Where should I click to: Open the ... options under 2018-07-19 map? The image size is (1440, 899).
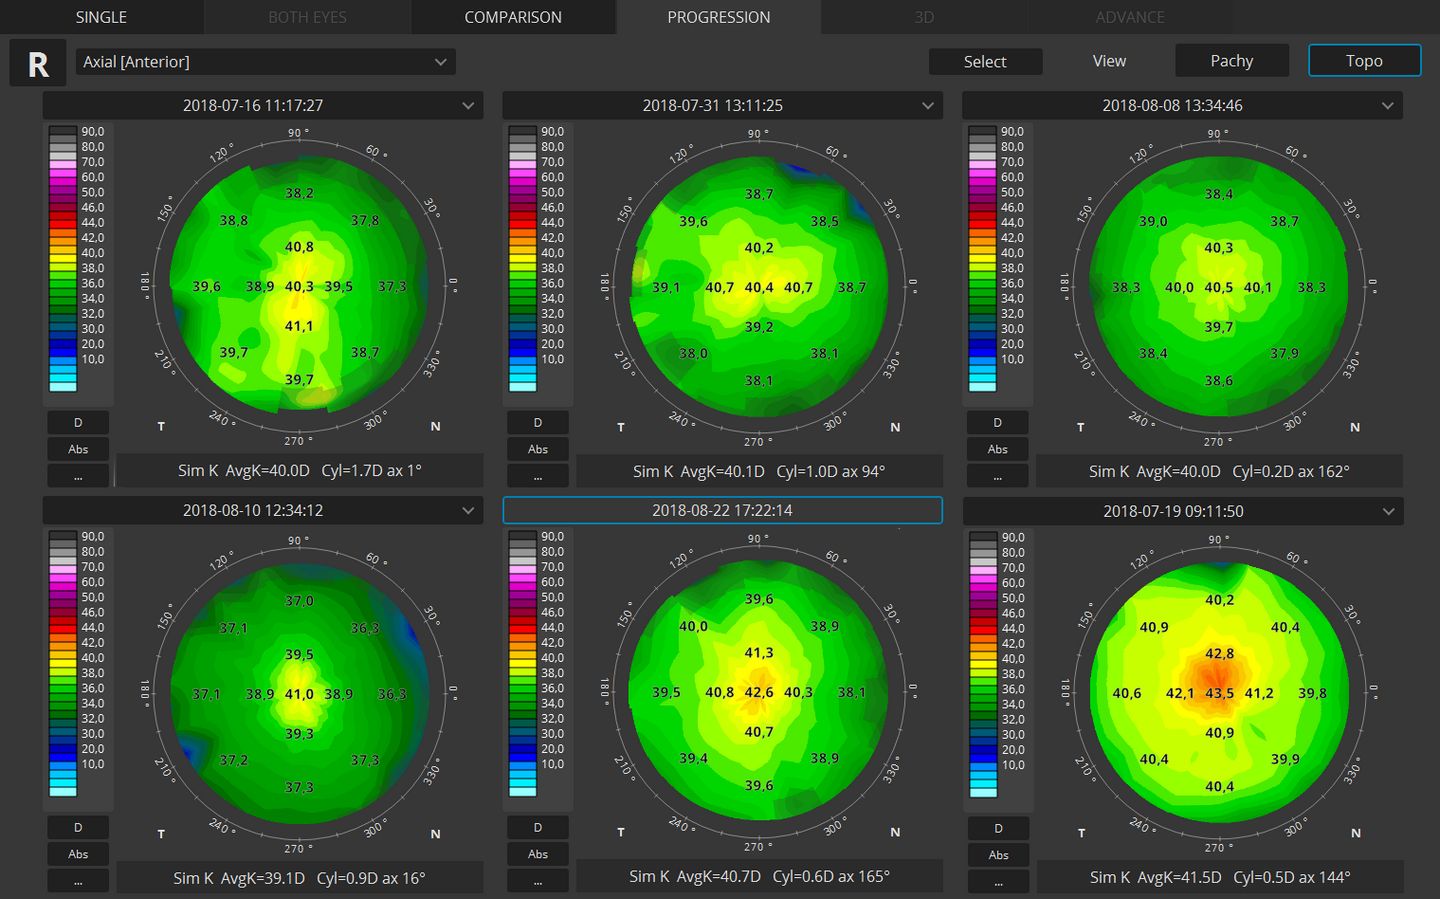click(998, 882)
